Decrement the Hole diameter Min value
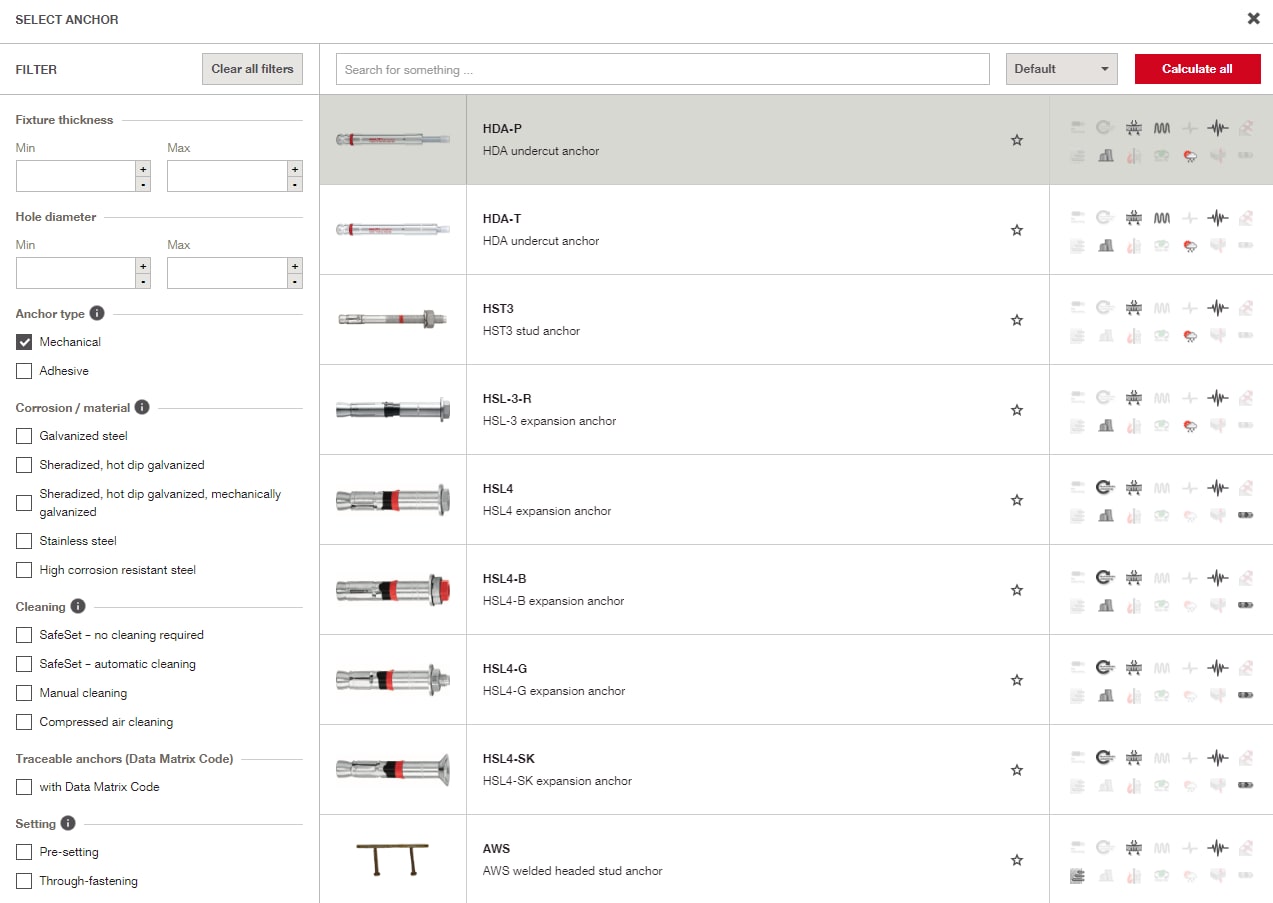 142,280
